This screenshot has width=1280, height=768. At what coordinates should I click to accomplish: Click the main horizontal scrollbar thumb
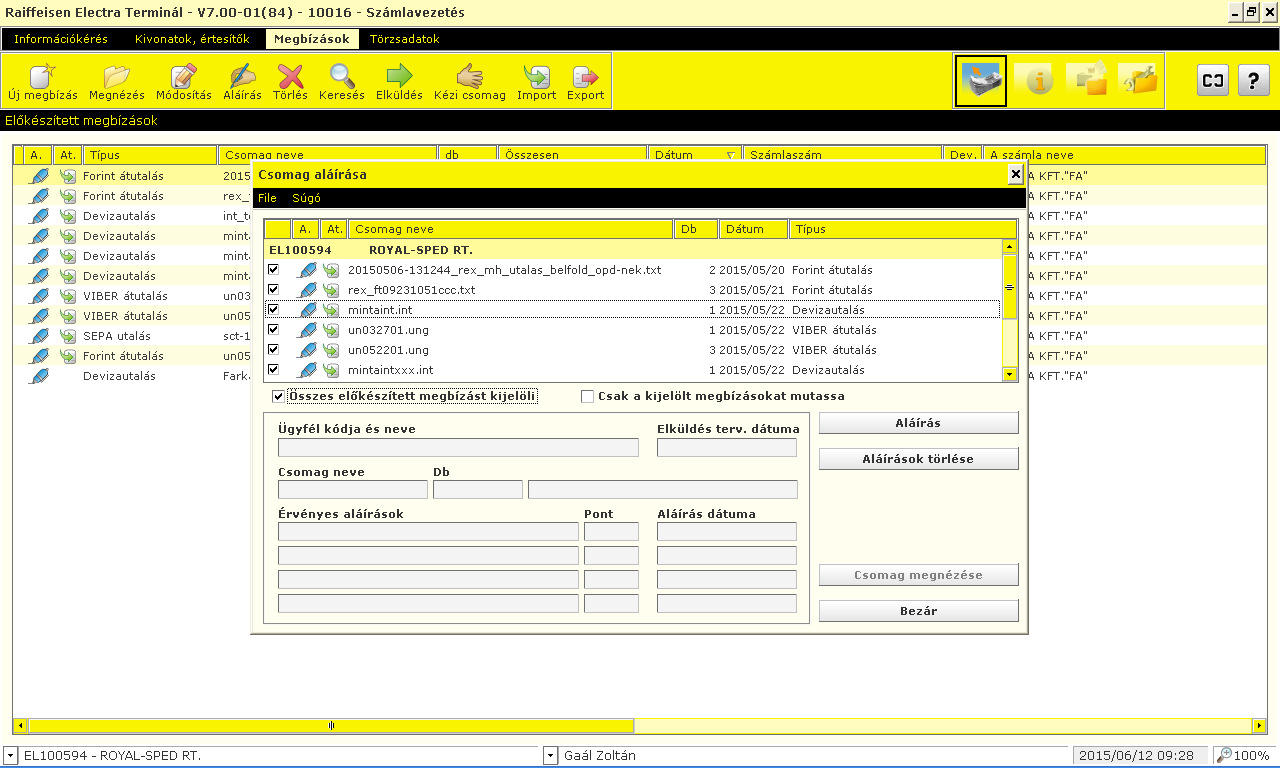click(331, 725)
